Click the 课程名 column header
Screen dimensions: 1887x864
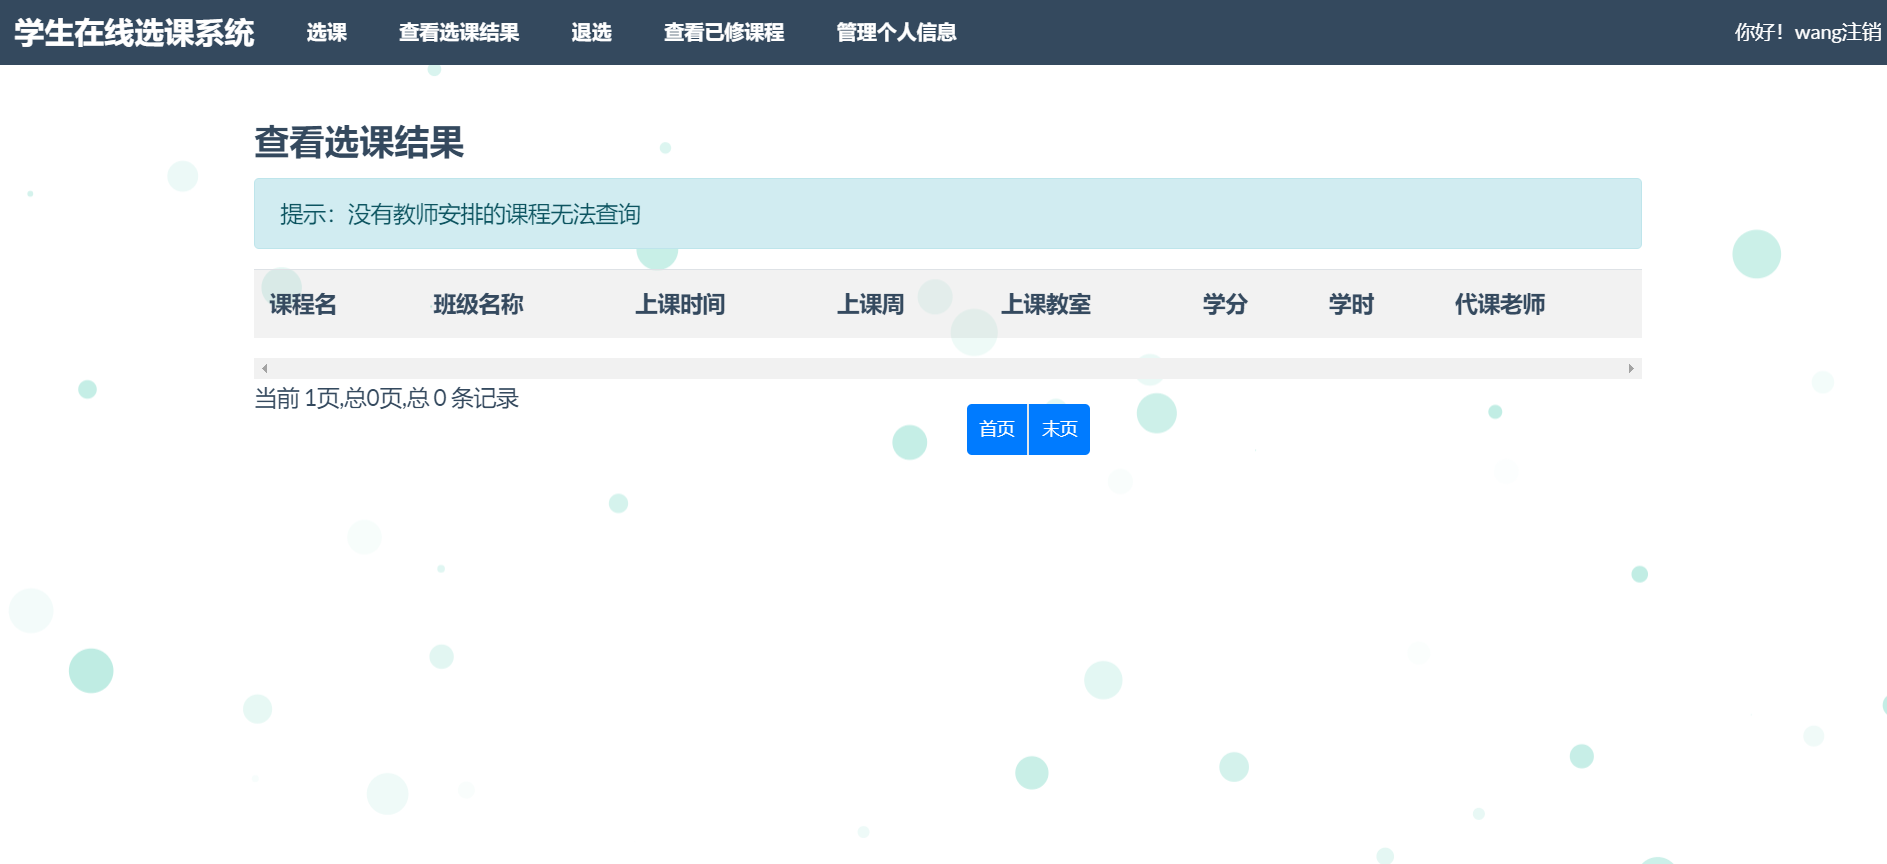coord(303,304)
